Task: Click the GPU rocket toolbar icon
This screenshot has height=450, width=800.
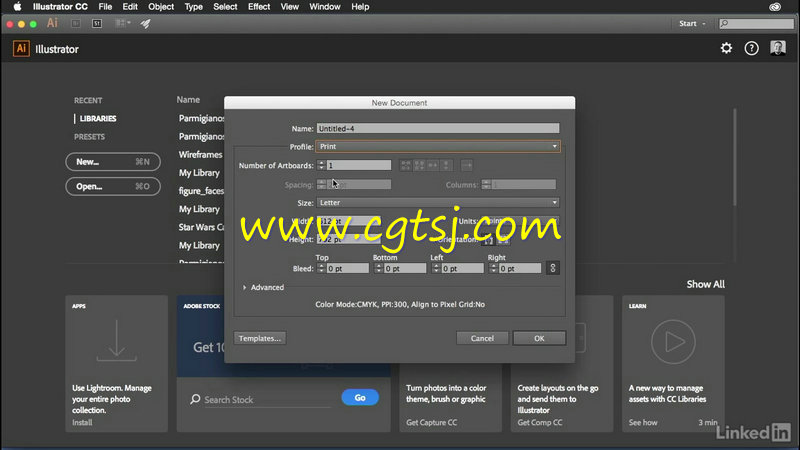Action: pos(145,23)
